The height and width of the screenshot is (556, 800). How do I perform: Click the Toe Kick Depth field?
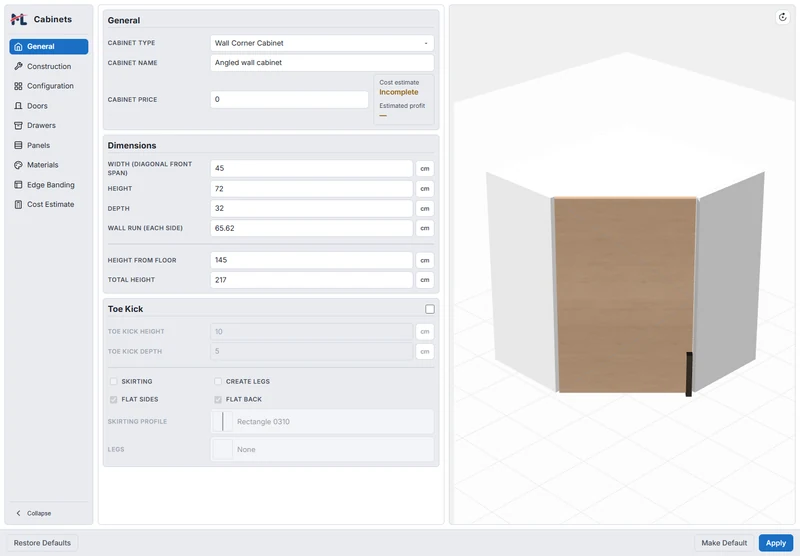pyautogui.click(x=311, y=351)
